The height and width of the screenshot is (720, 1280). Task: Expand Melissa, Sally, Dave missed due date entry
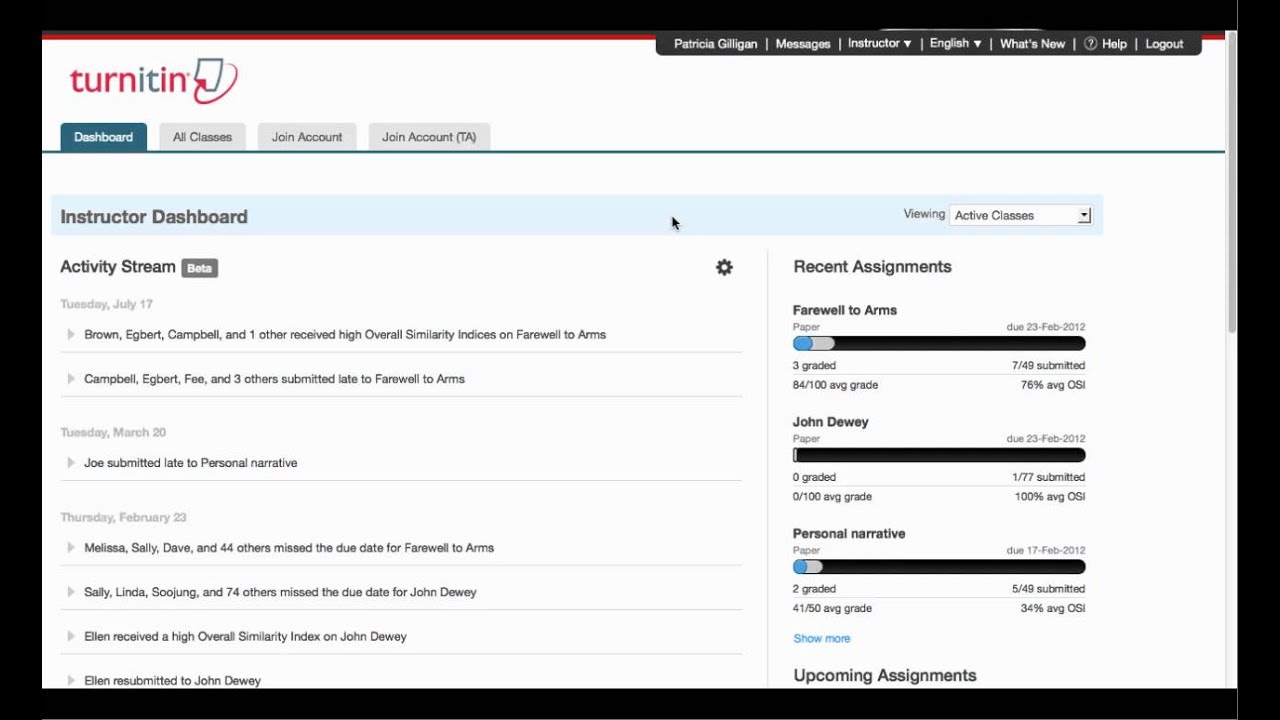71,548
